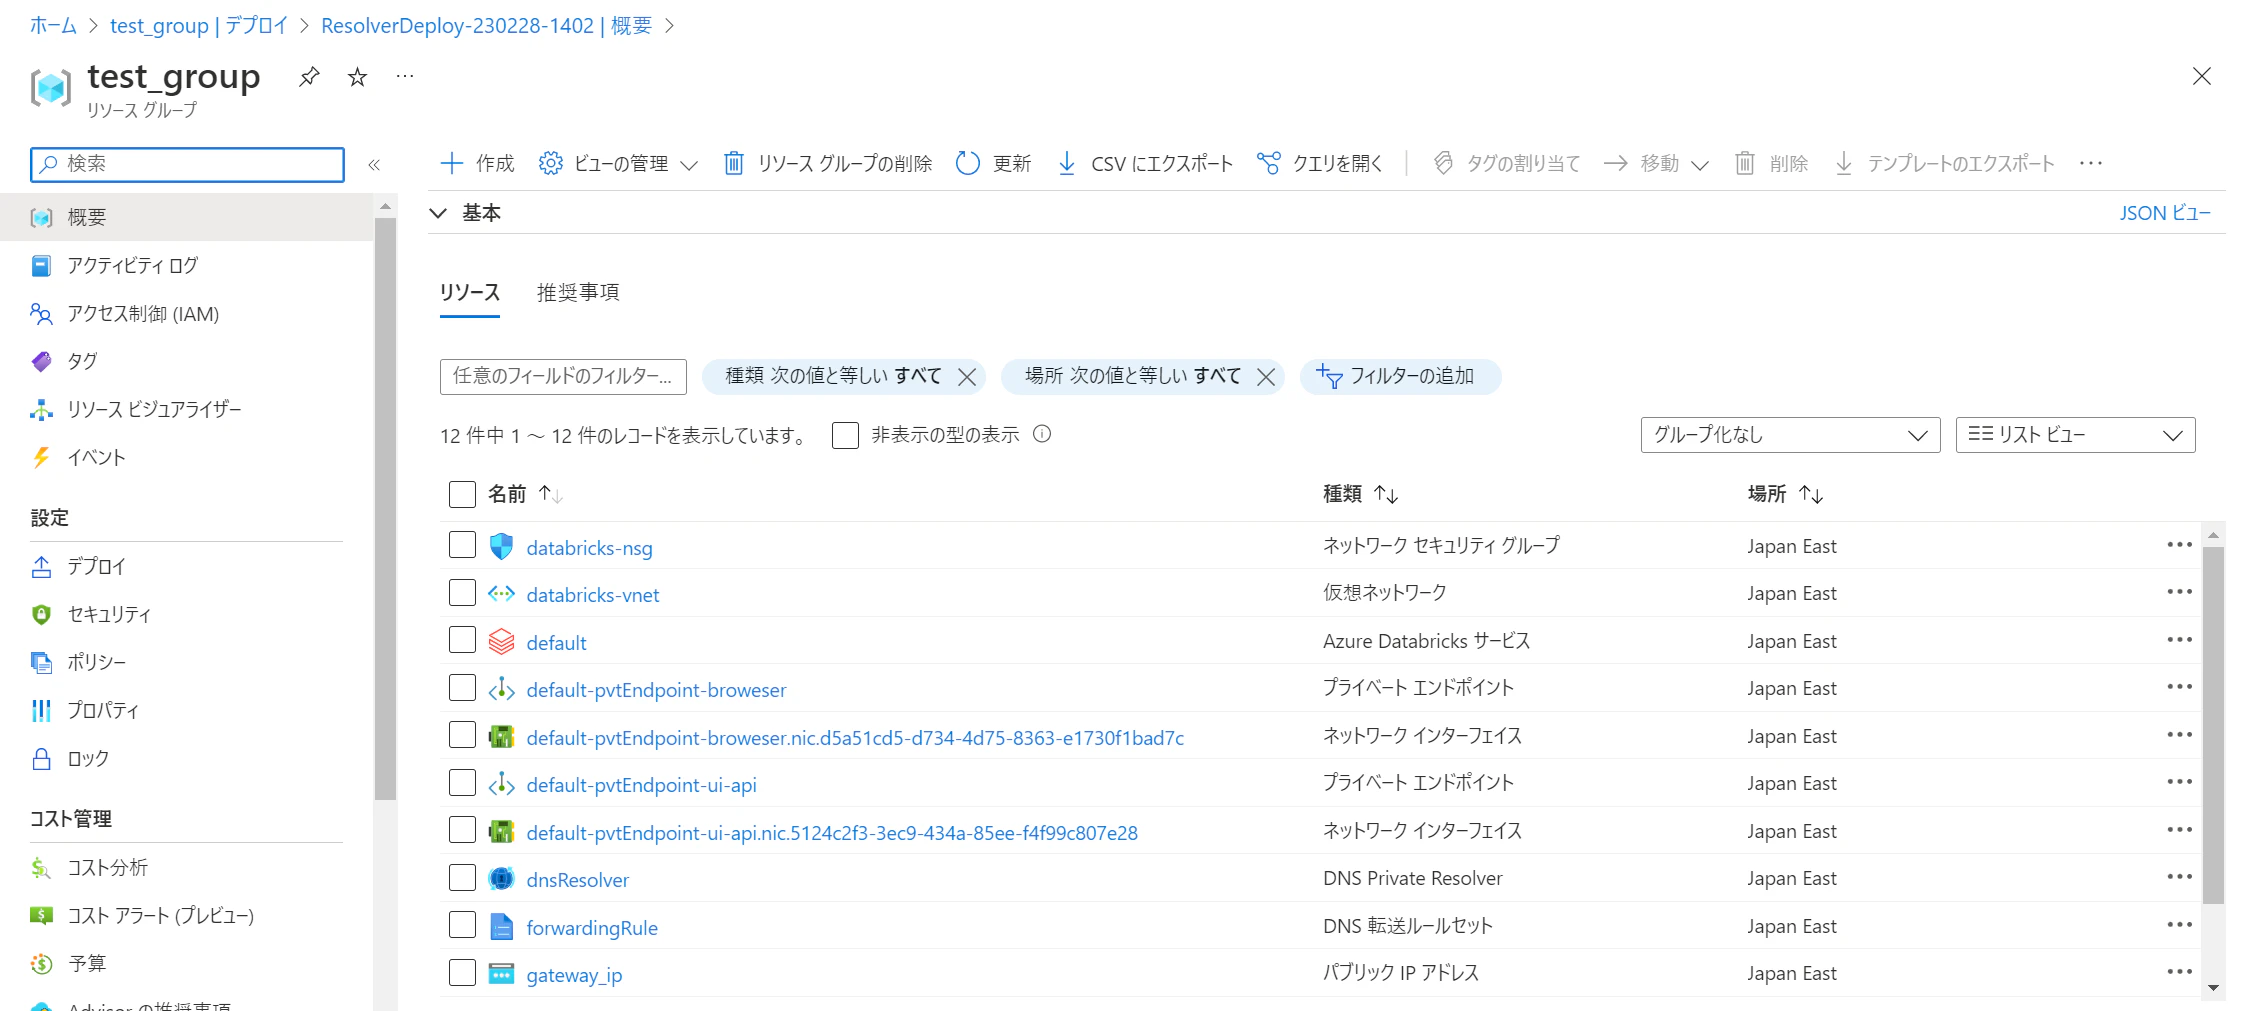
Task: Collapse the 基本 section chevron
Action: pyautogui.click(x=438, y=213)
